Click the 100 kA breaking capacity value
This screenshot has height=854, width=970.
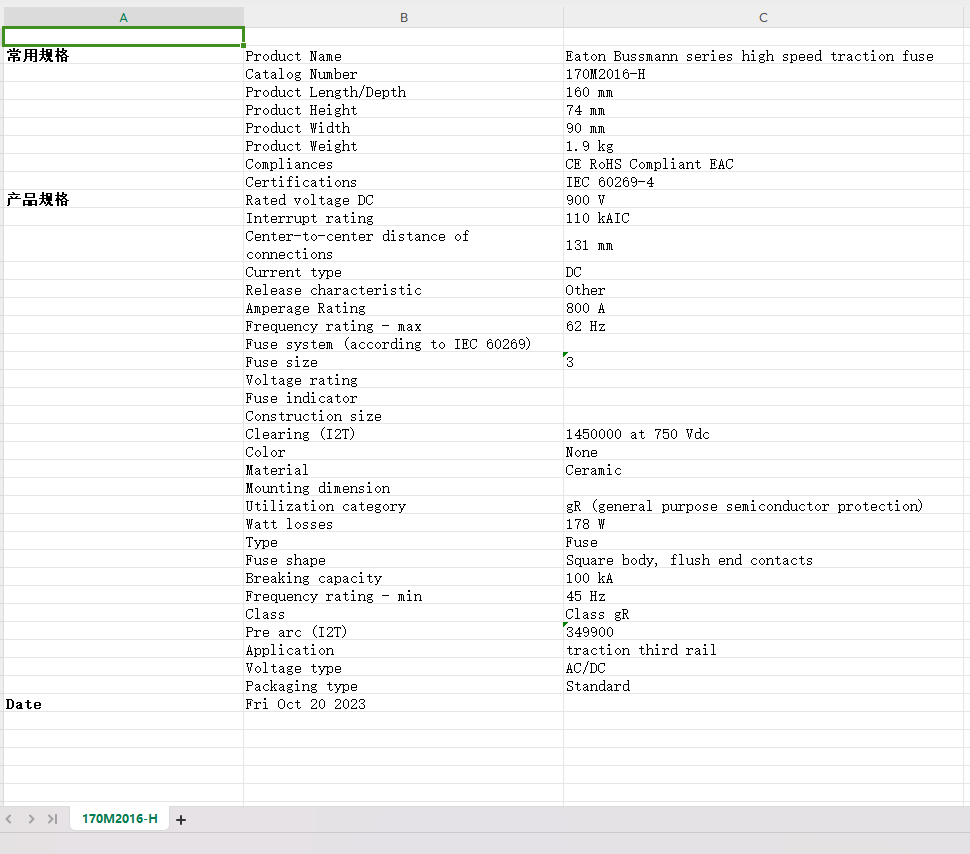pos(763,577)
